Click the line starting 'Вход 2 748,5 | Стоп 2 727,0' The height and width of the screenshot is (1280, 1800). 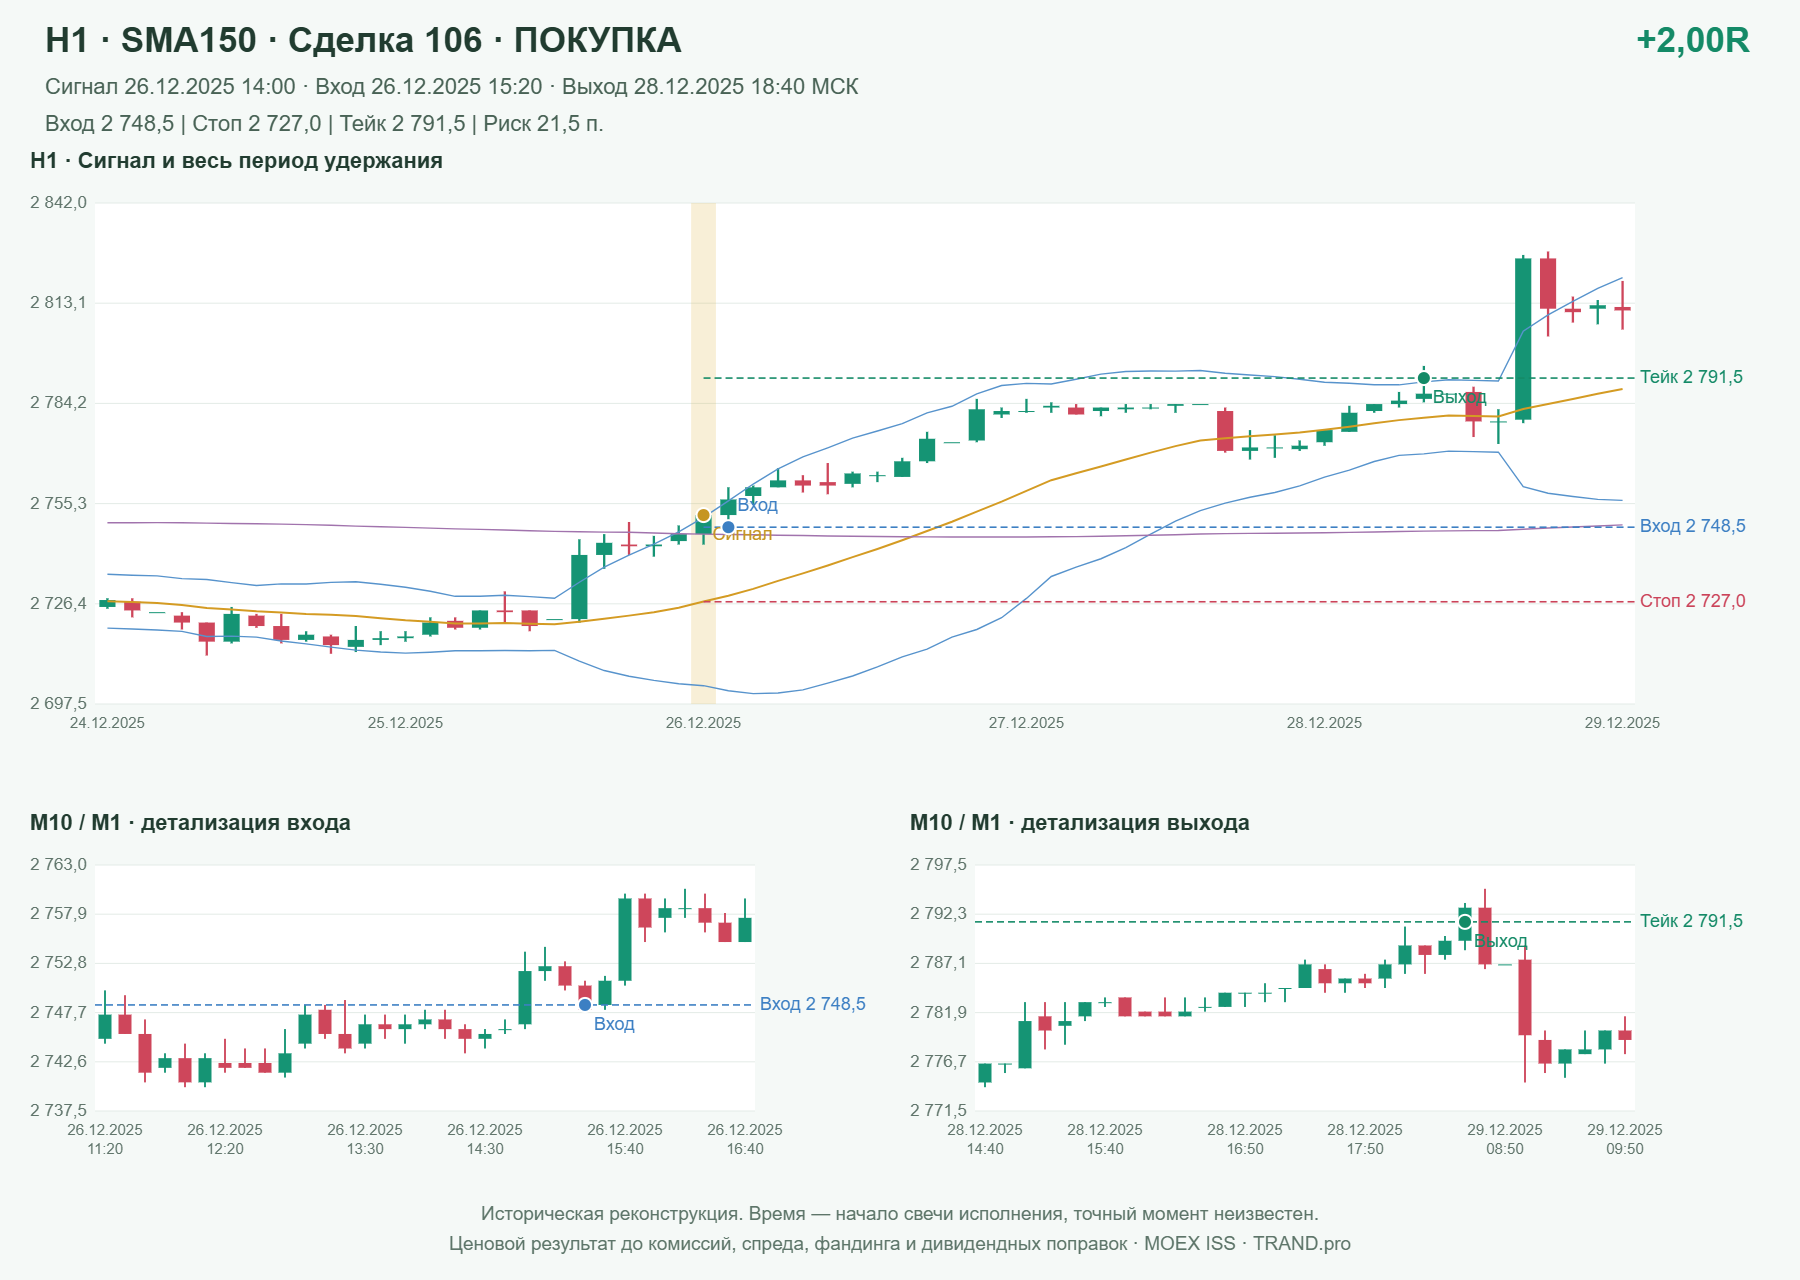[324, 124]
